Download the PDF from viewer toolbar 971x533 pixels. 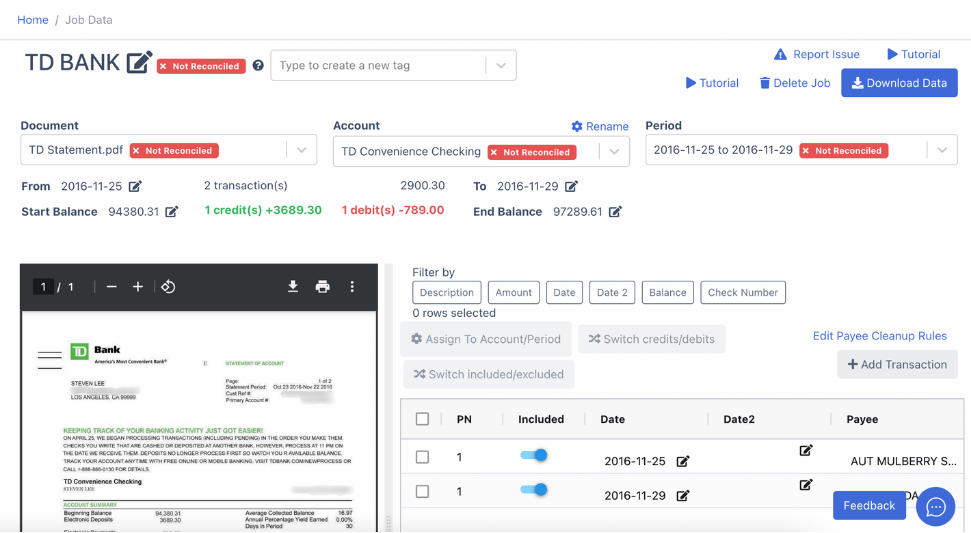(x=293, y=287)
